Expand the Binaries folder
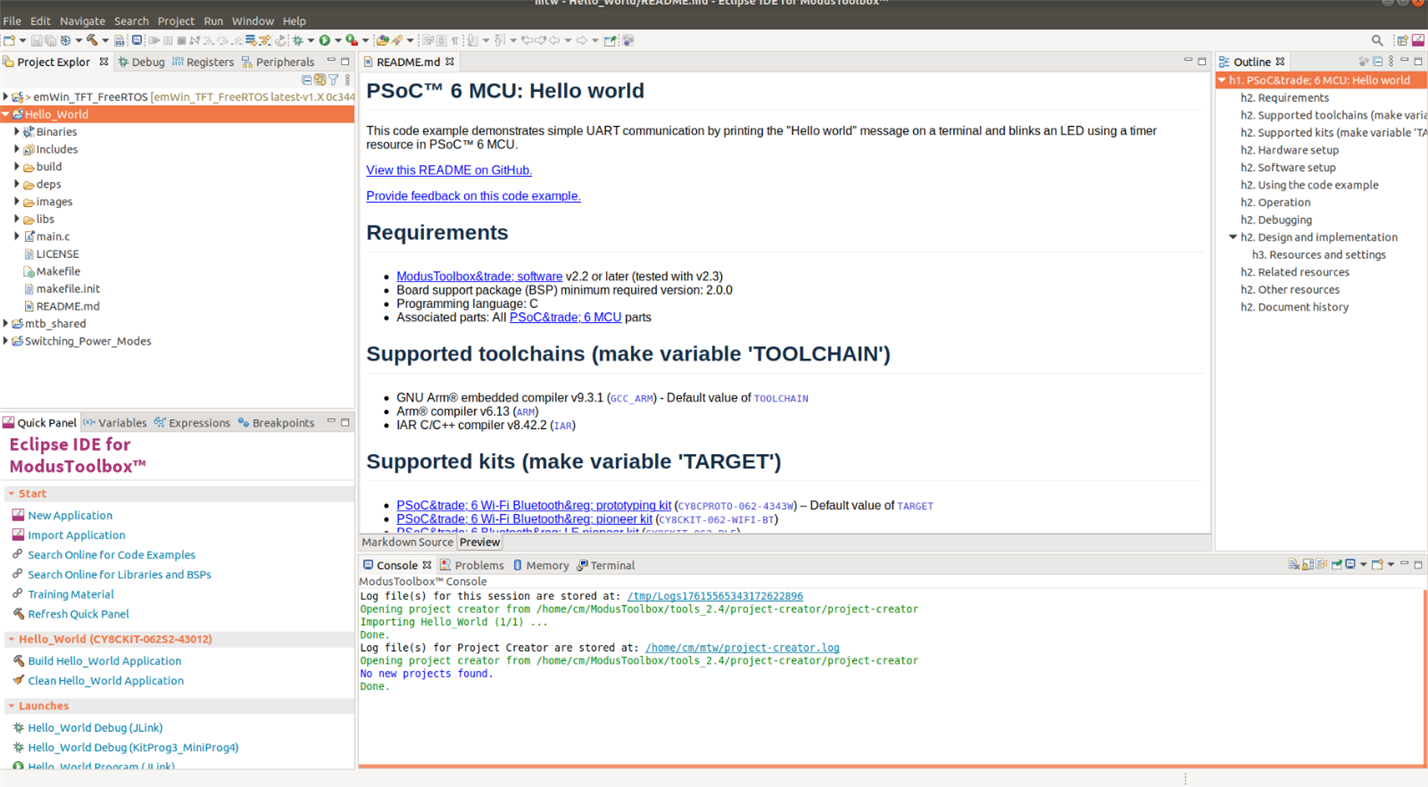1428x787 pixels. (x=17, y=132)
